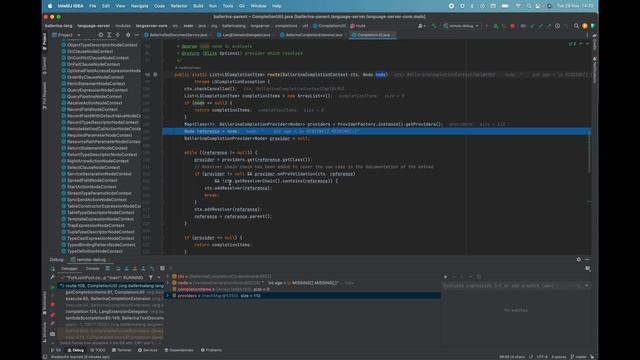The image size is (640, 360).
Task: Minimize the Debug tool window
Action: tap(587, 260)
